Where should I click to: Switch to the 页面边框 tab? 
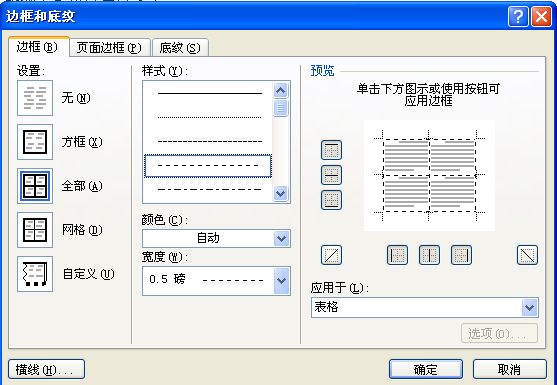[x=109, y=48]
